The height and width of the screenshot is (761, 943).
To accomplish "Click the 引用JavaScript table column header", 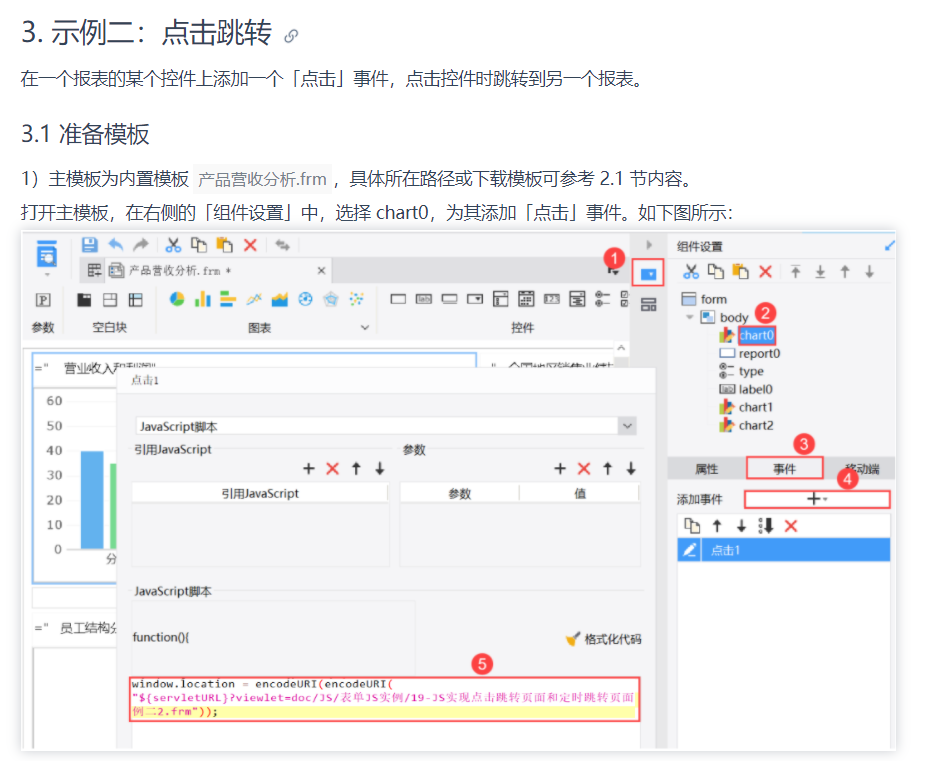I will [x=260, y=493].
